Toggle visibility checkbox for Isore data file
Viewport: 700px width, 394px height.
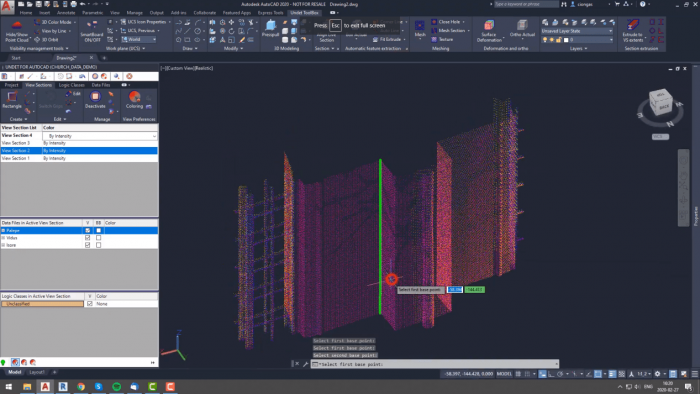click(x=88, y=245)
